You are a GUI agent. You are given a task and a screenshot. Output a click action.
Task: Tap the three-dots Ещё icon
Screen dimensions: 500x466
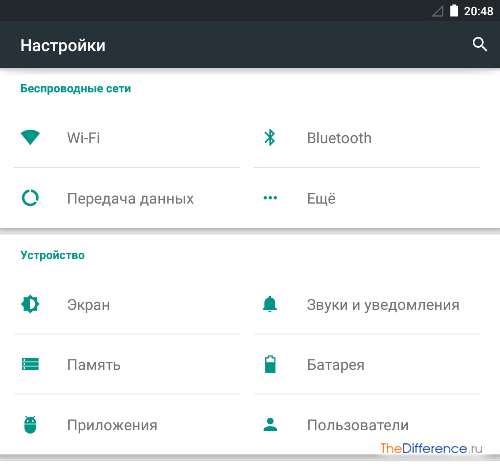(270, 198)
